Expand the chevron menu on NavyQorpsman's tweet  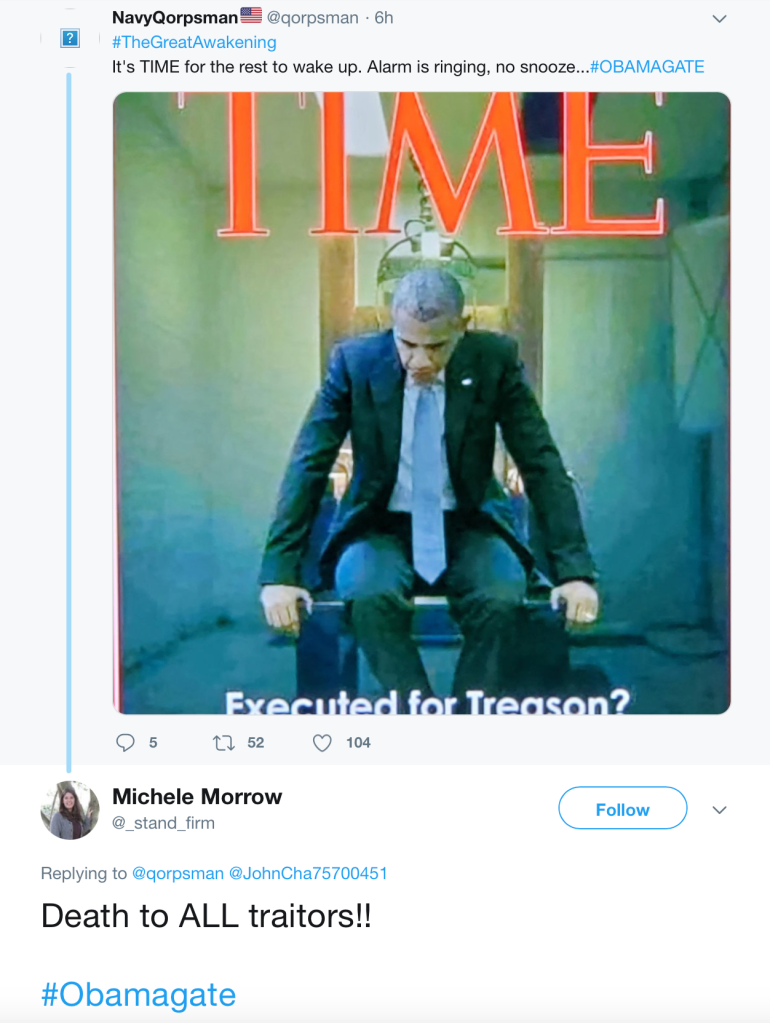(719, 18)
